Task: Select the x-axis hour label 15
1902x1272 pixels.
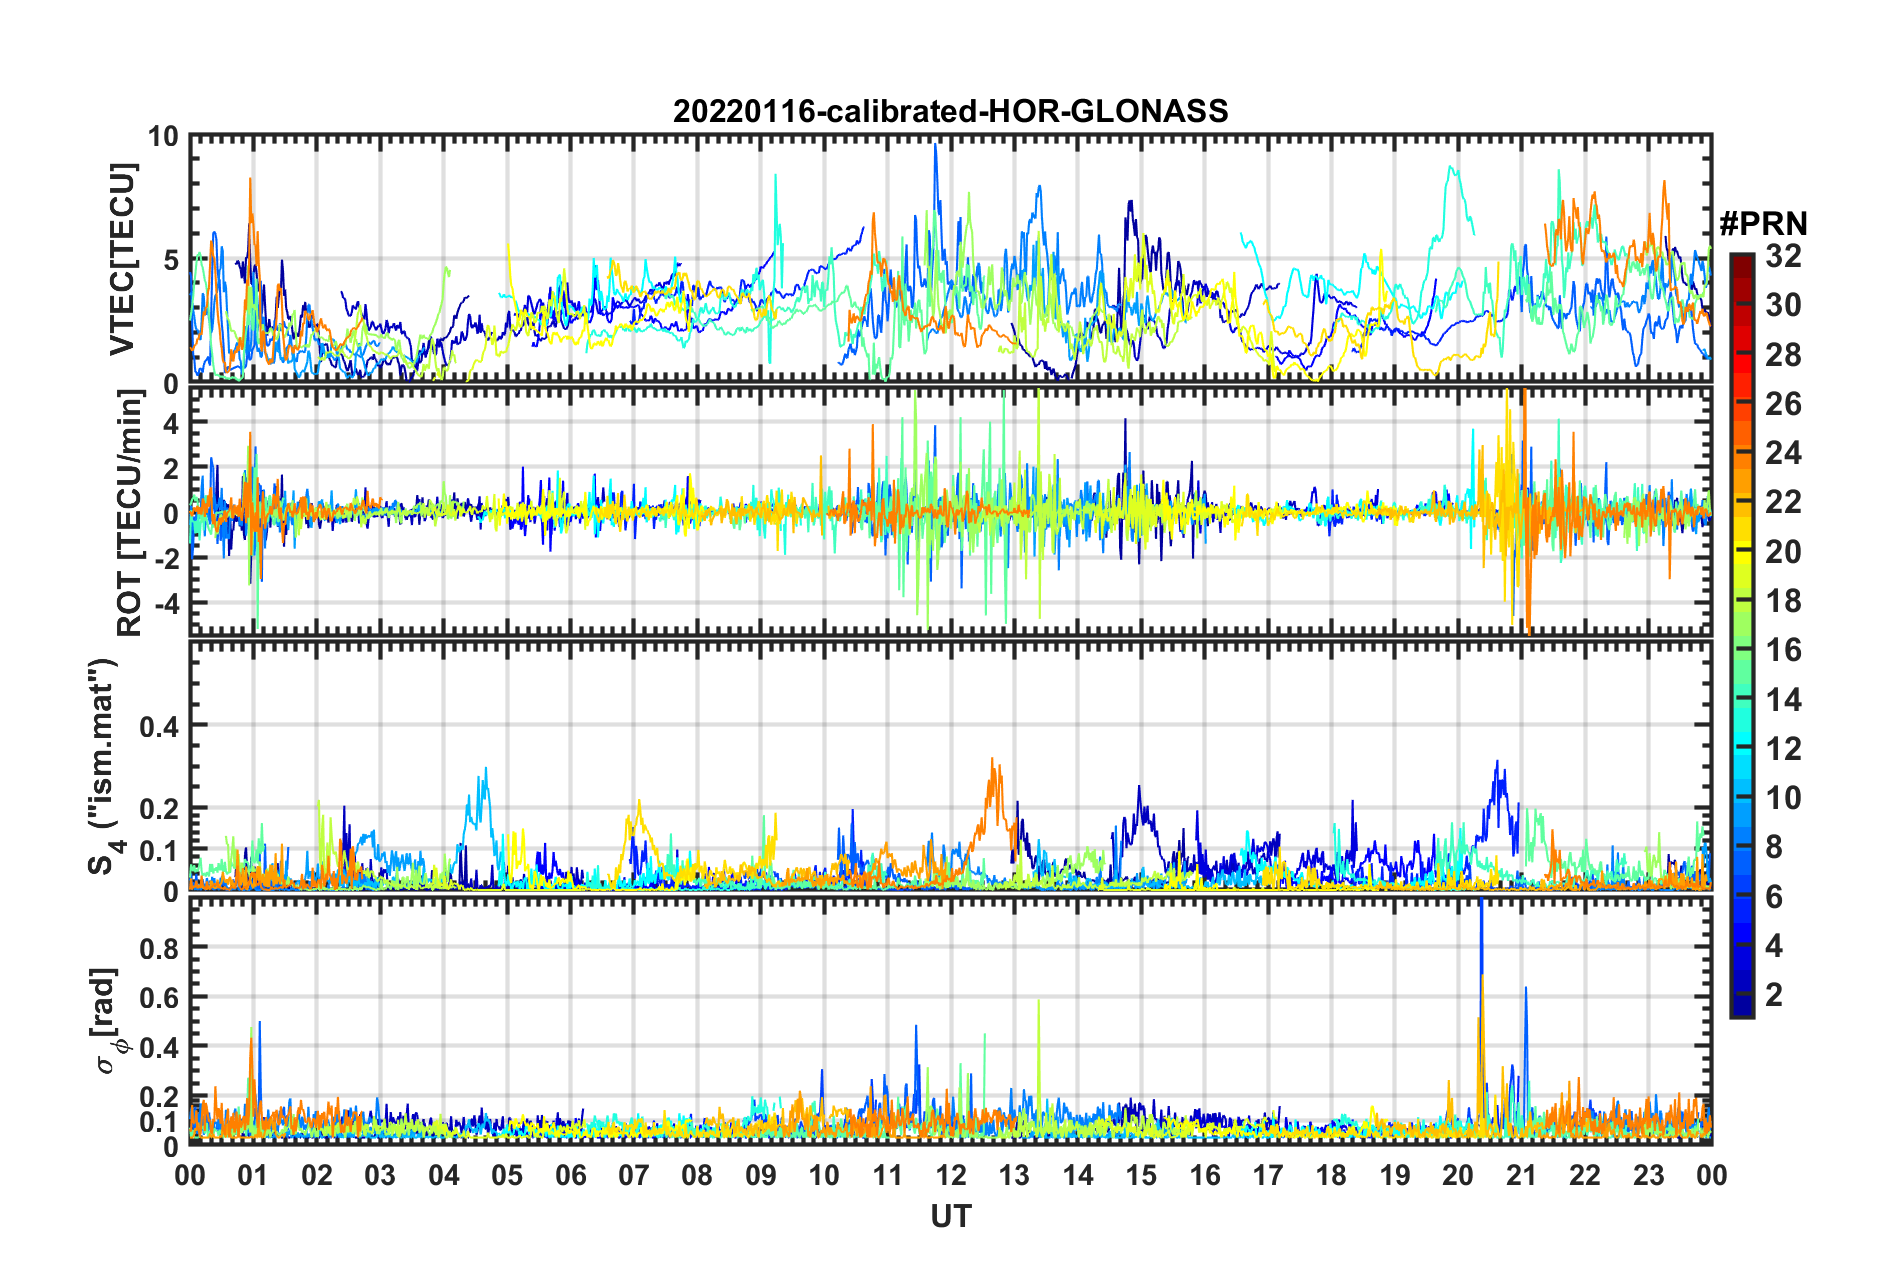Action: click(1141, 1175)
